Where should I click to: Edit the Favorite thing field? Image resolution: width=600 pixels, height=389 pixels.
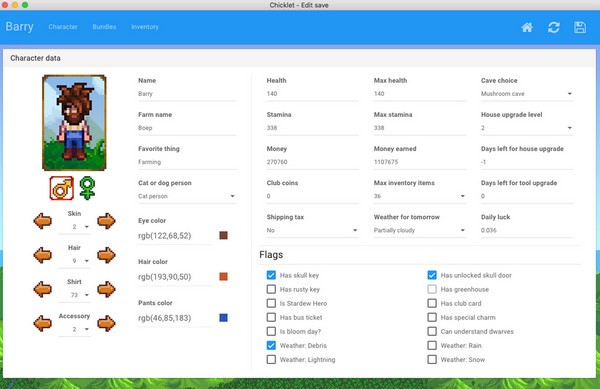(187, 162)
